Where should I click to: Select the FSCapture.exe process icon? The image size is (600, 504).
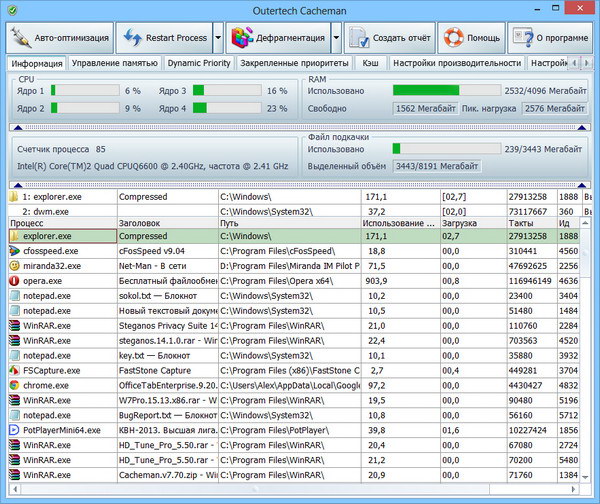pos(14,369)
